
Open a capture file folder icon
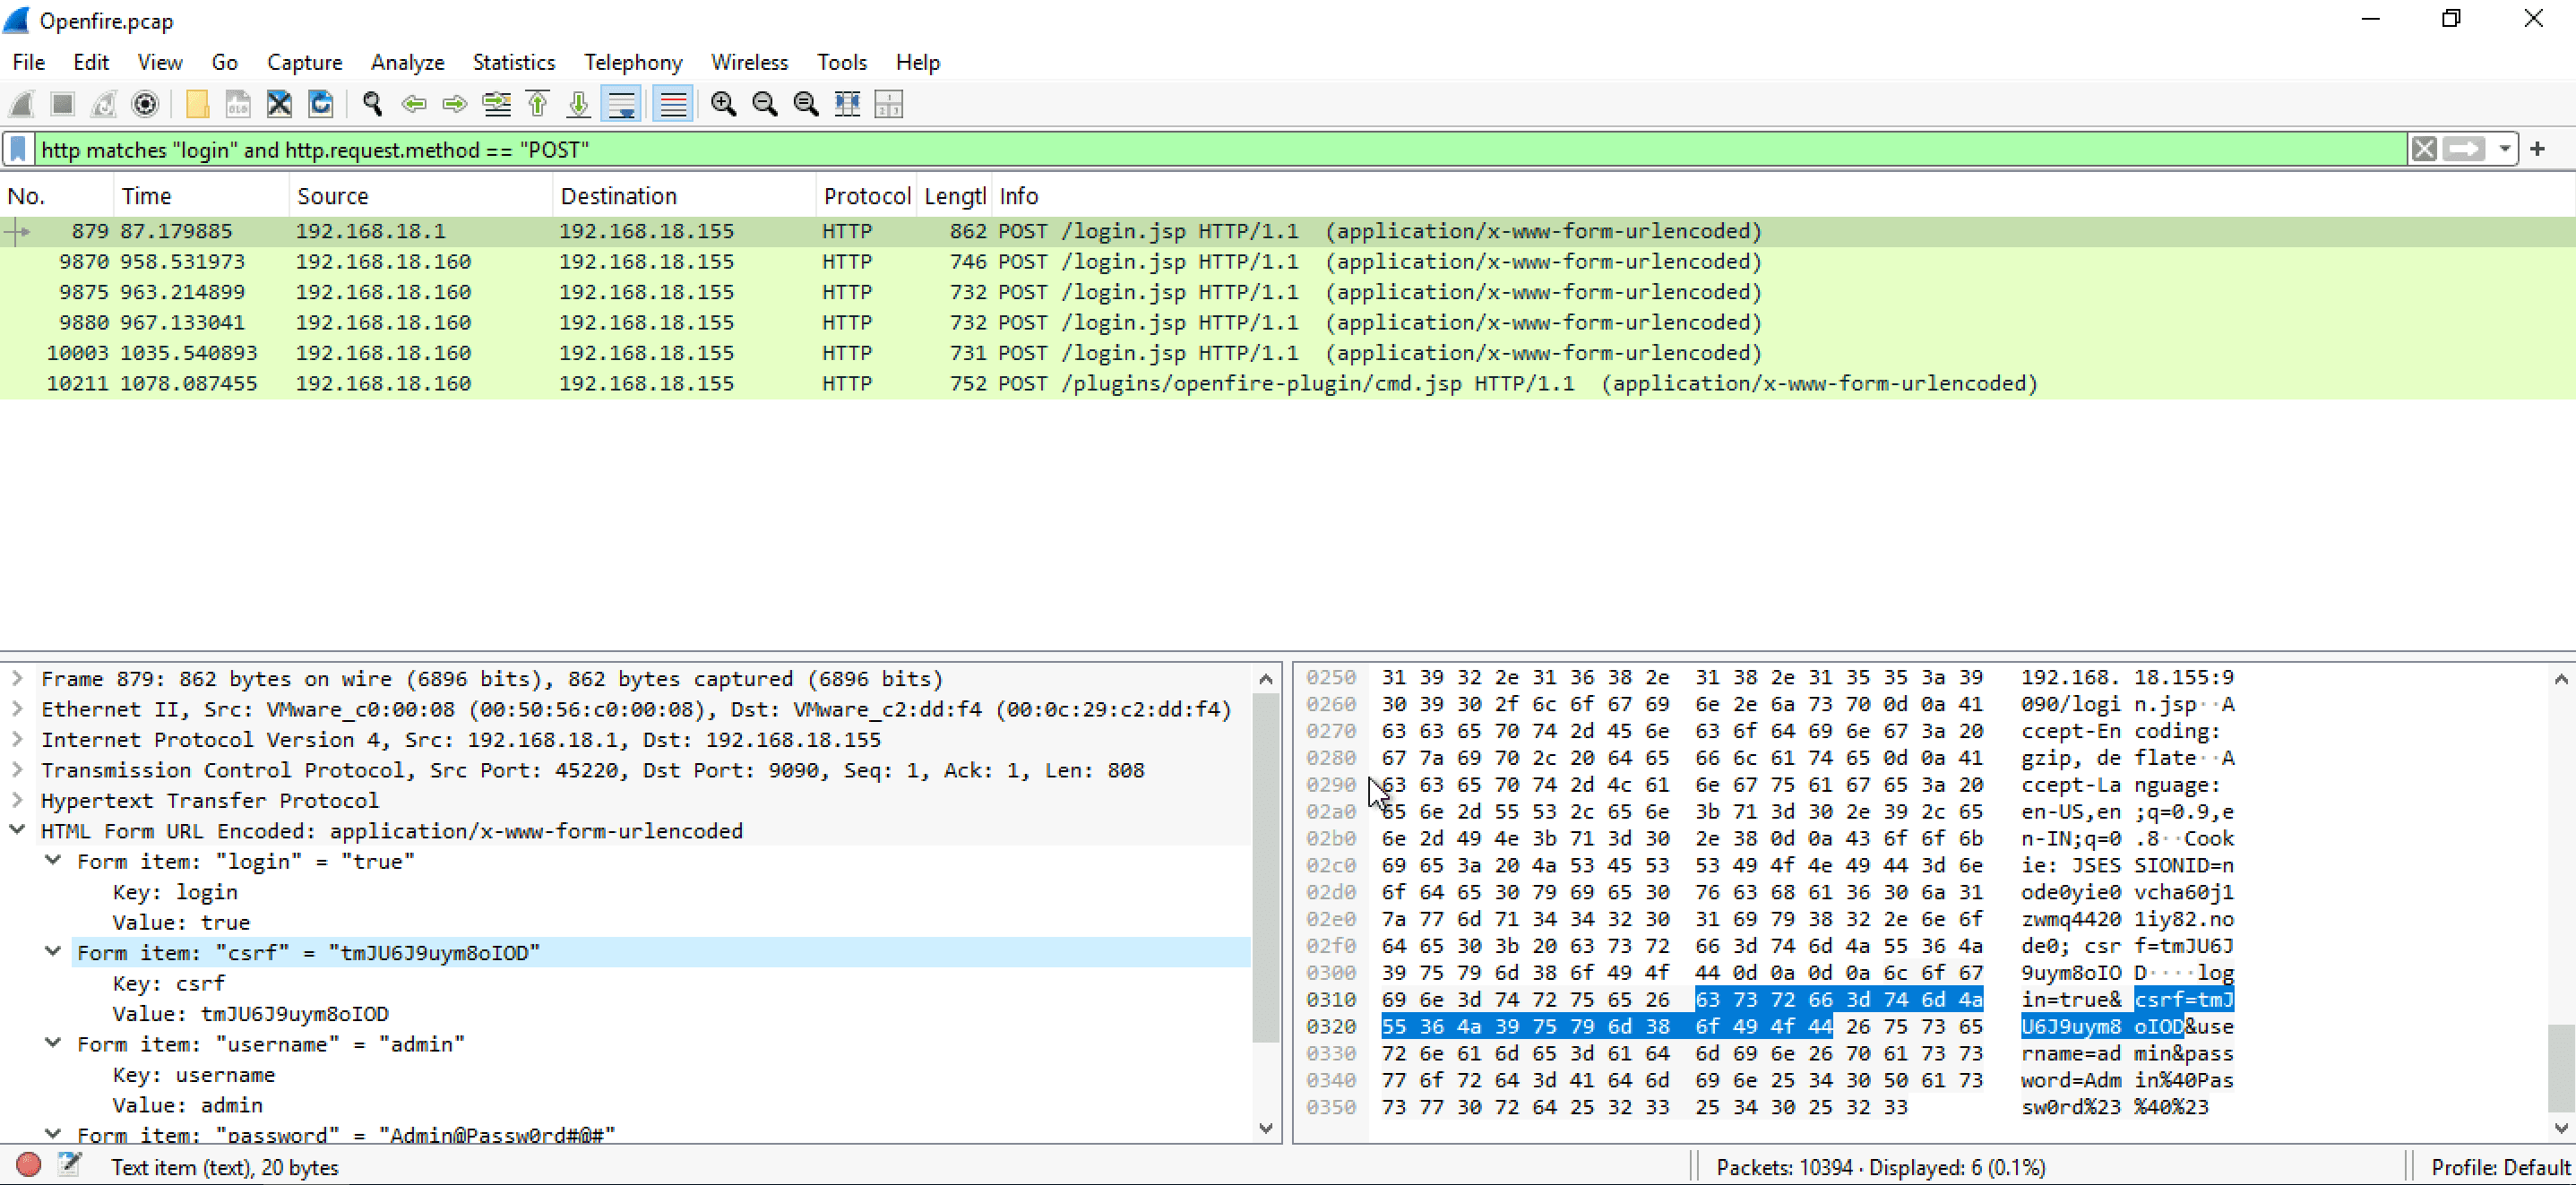pyautogui.click(x=197, y=104)
